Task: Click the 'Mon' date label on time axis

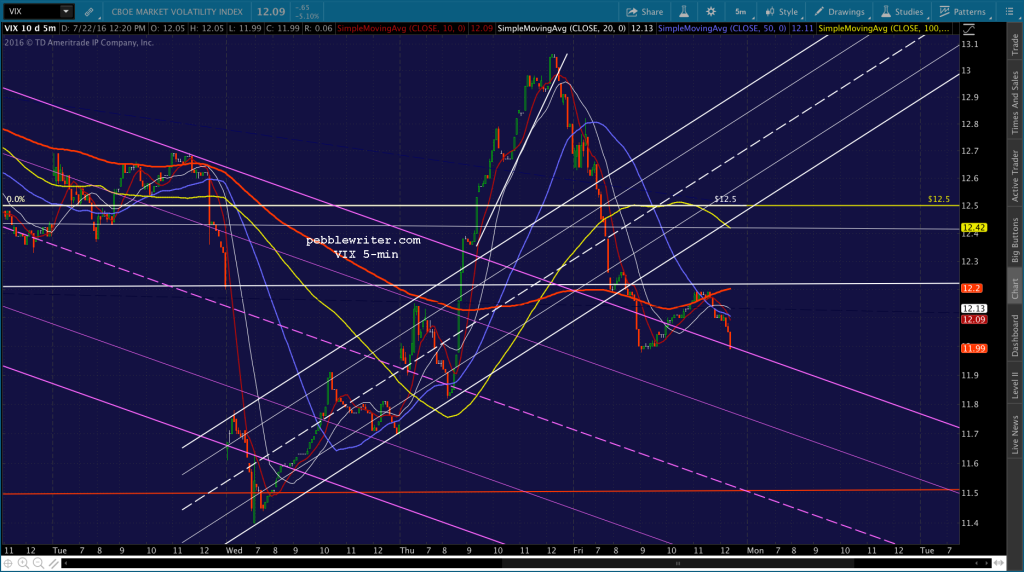Action: click(755, 550)
